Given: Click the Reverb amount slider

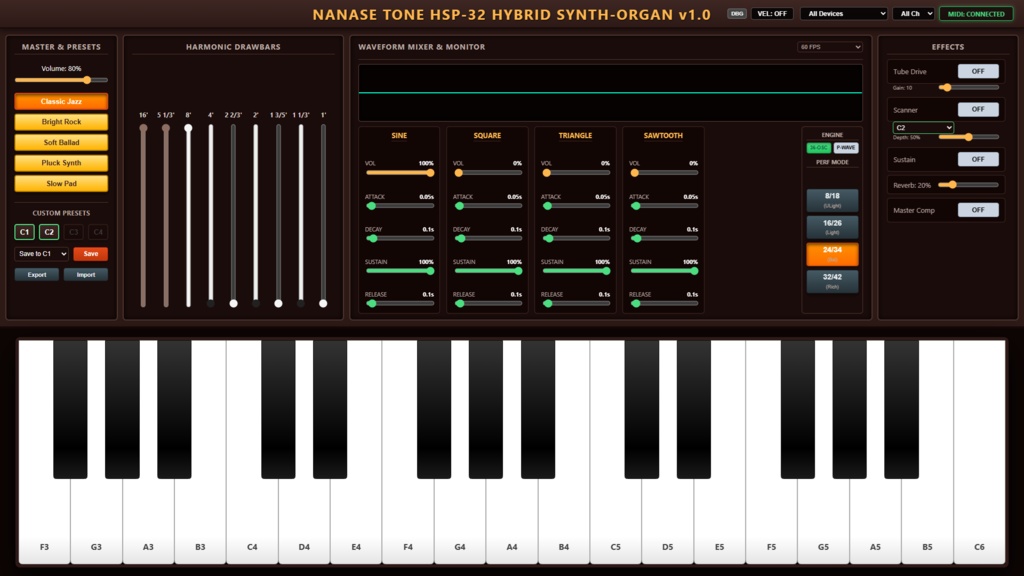Looking at the screenshot, I should pos(968,185).
